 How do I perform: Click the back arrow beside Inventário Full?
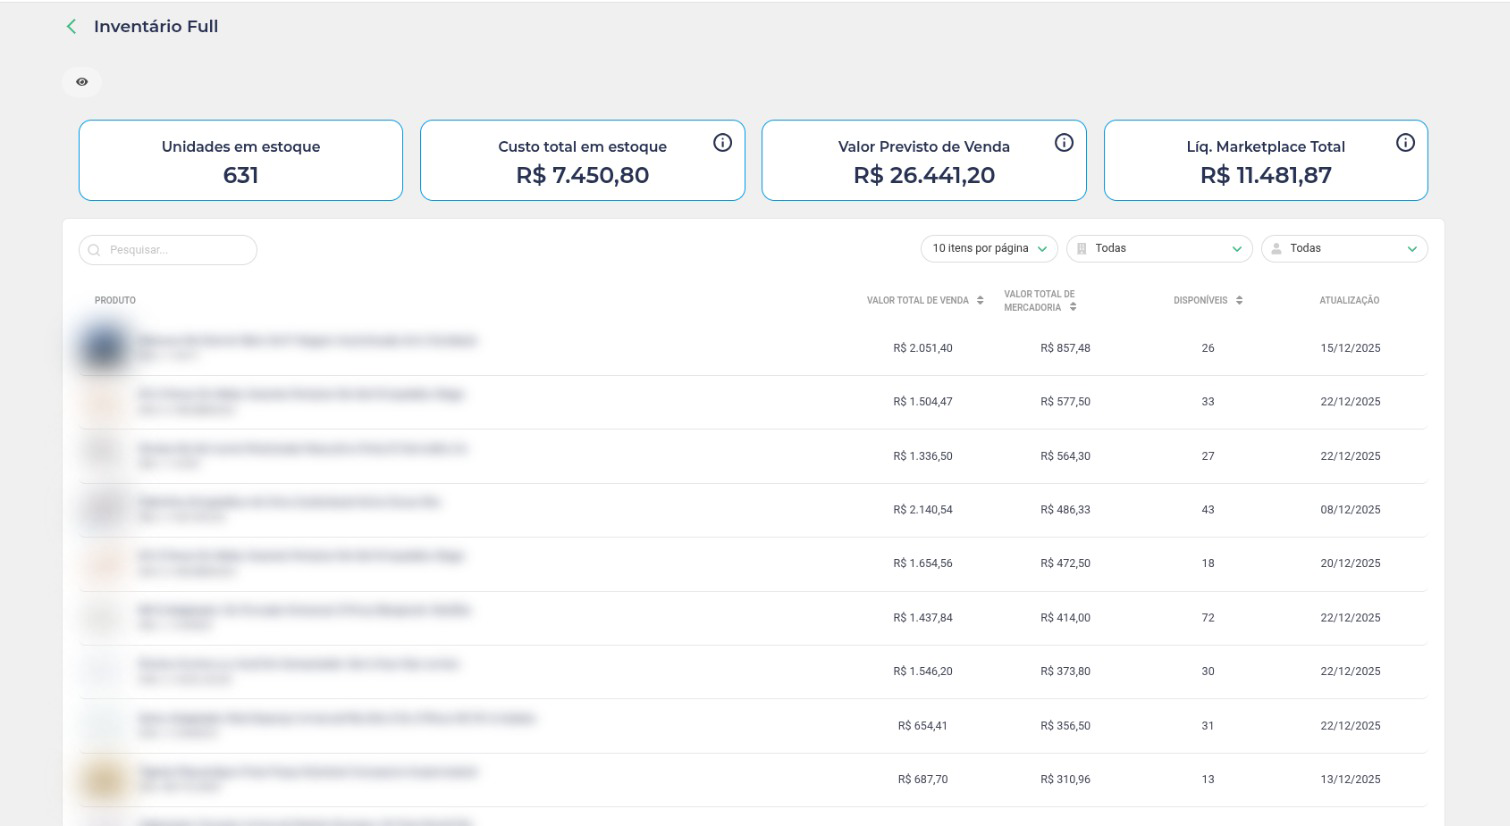coord(71,27)
